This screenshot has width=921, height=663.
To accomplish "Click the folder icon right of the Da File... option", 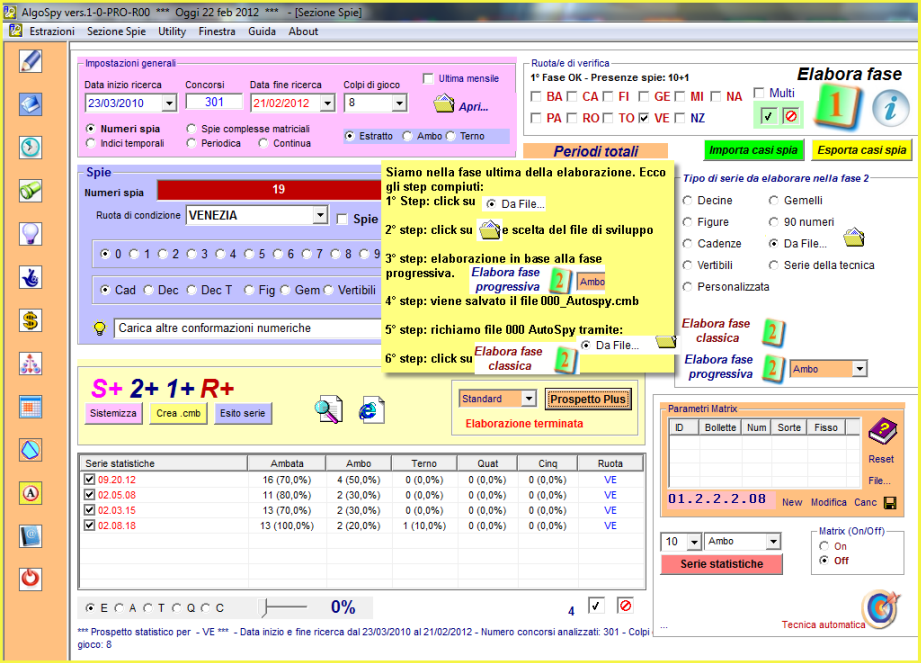I will pos(854,238).
